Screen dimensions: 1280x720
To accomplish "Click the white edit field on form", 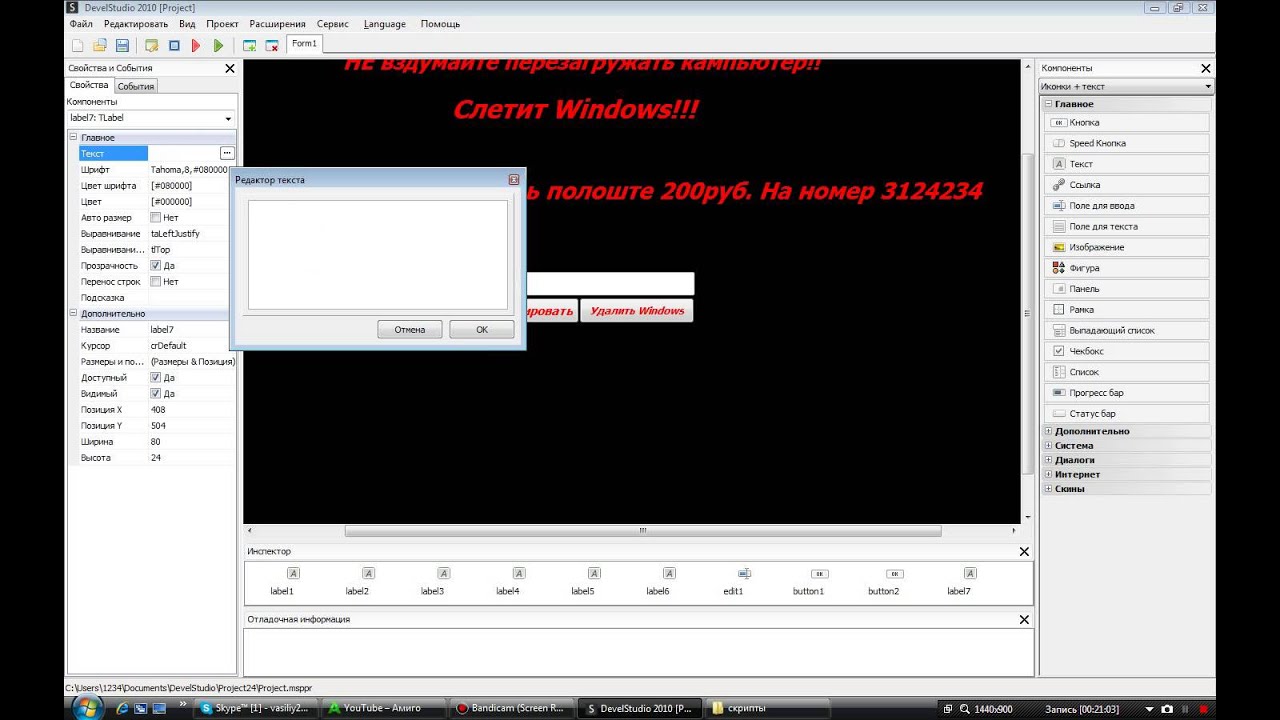I will coord(610,284).
